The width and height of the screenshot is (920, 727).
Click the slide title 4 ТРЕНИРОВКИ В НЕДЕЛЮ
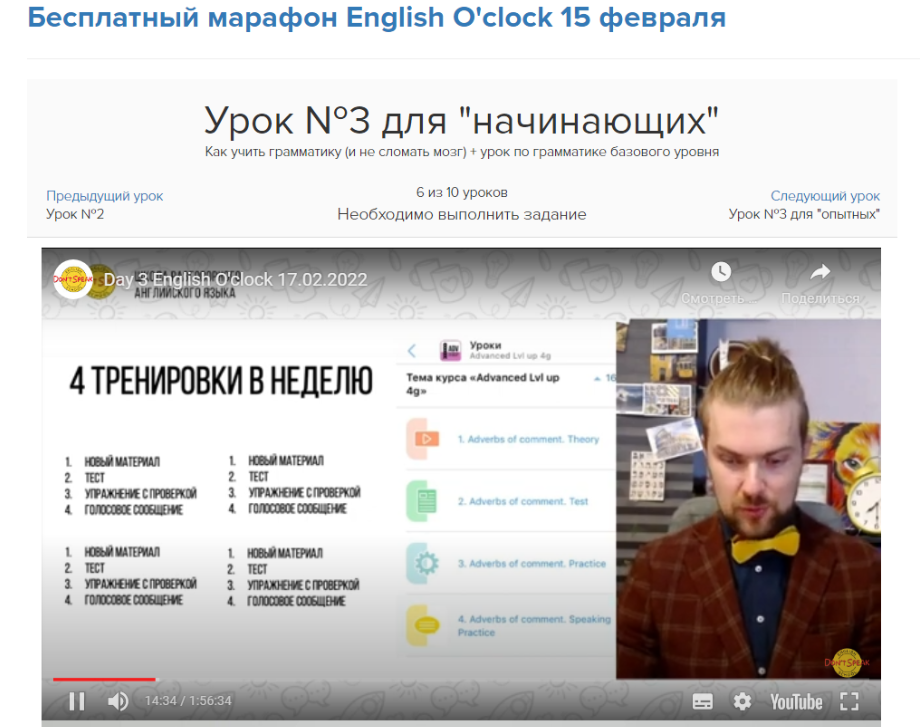pyautogui.click(x=221, y=380)
